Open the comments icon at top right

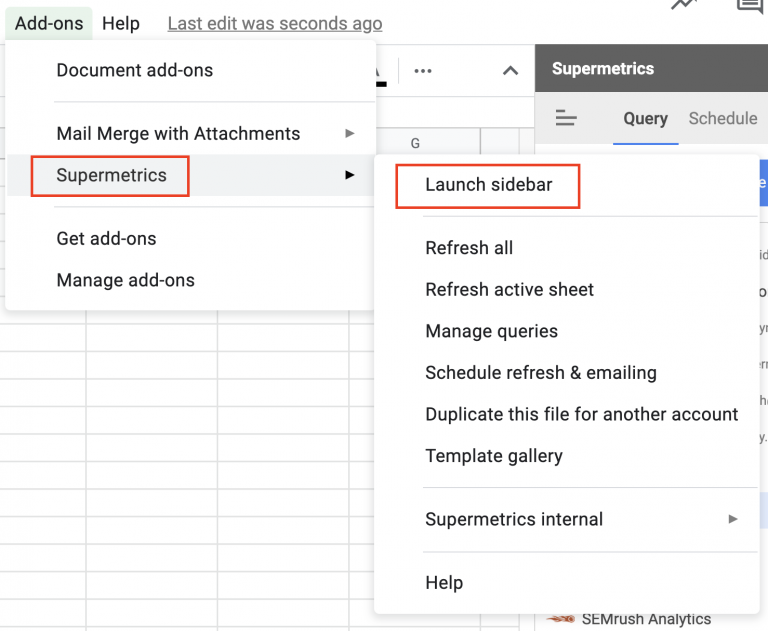click(x=751, y=6)
